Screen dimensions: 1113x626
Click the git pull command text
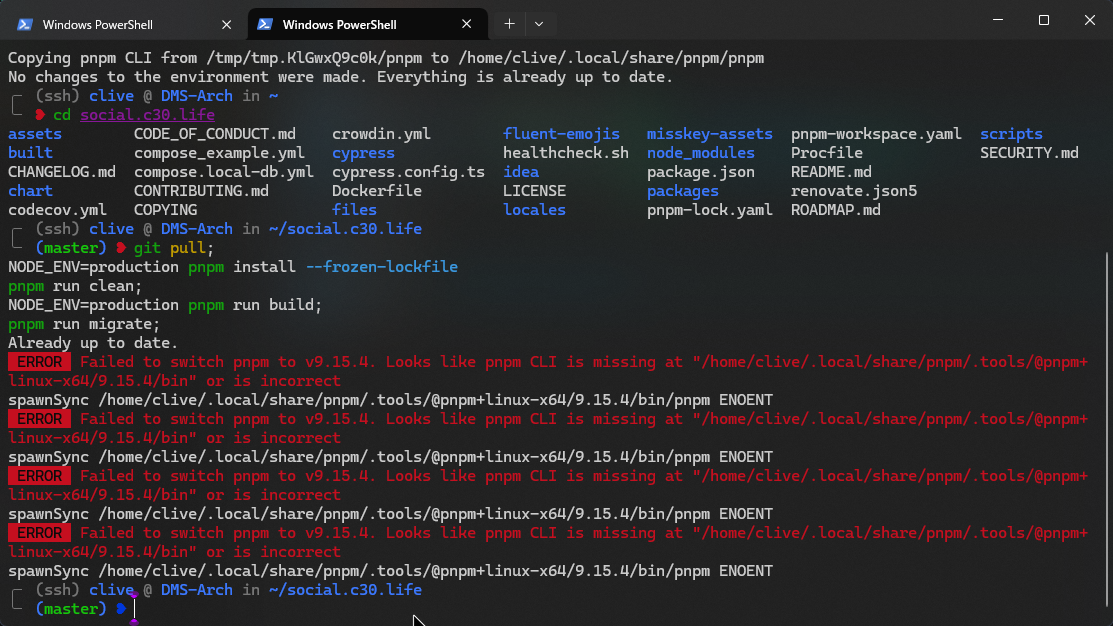point(174,248)
